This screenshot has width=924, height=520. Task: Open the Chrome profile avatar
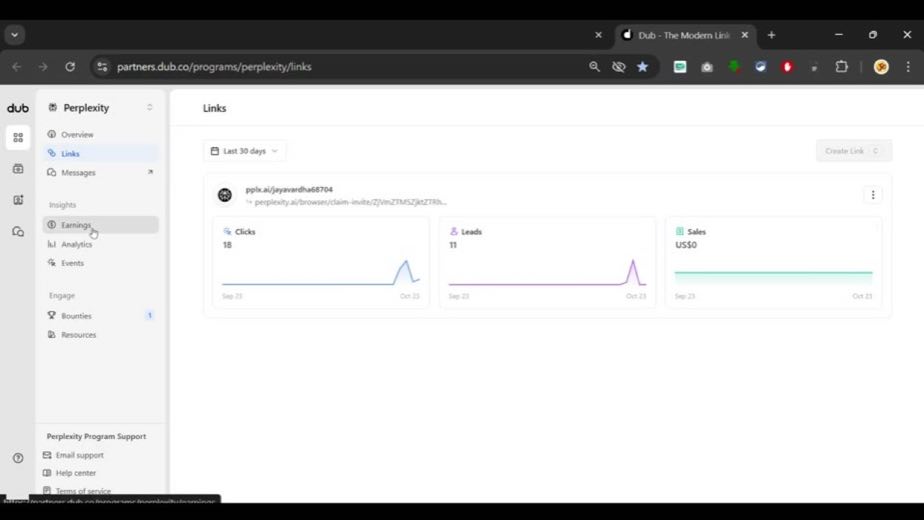tap(881, 67)
